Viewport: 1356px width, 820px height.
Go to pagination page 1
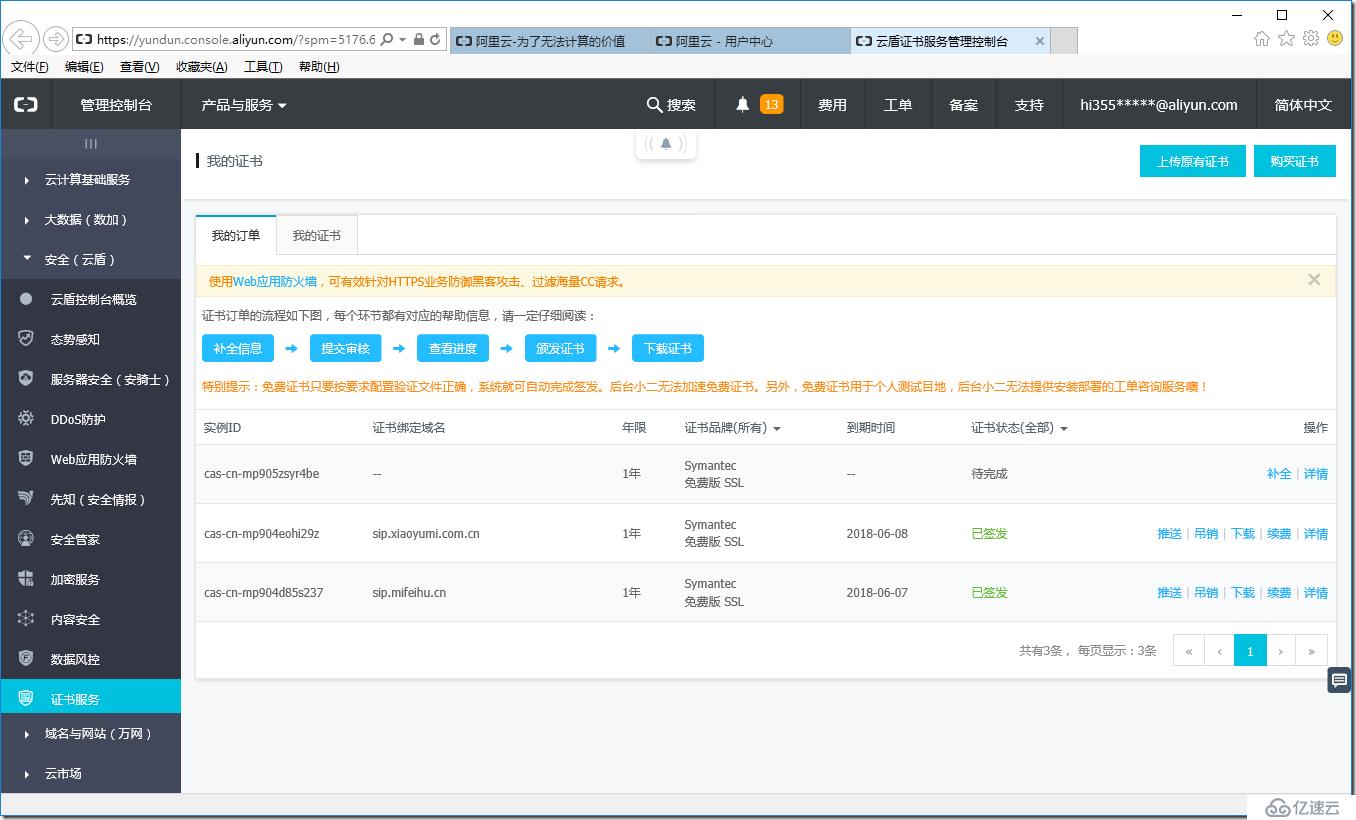(1250, 650)
